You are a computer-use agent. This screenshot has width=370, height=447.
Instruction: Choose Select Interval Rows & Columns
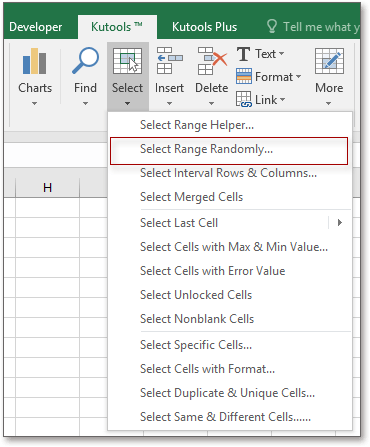pyautogui.click(x=230, y=173)
